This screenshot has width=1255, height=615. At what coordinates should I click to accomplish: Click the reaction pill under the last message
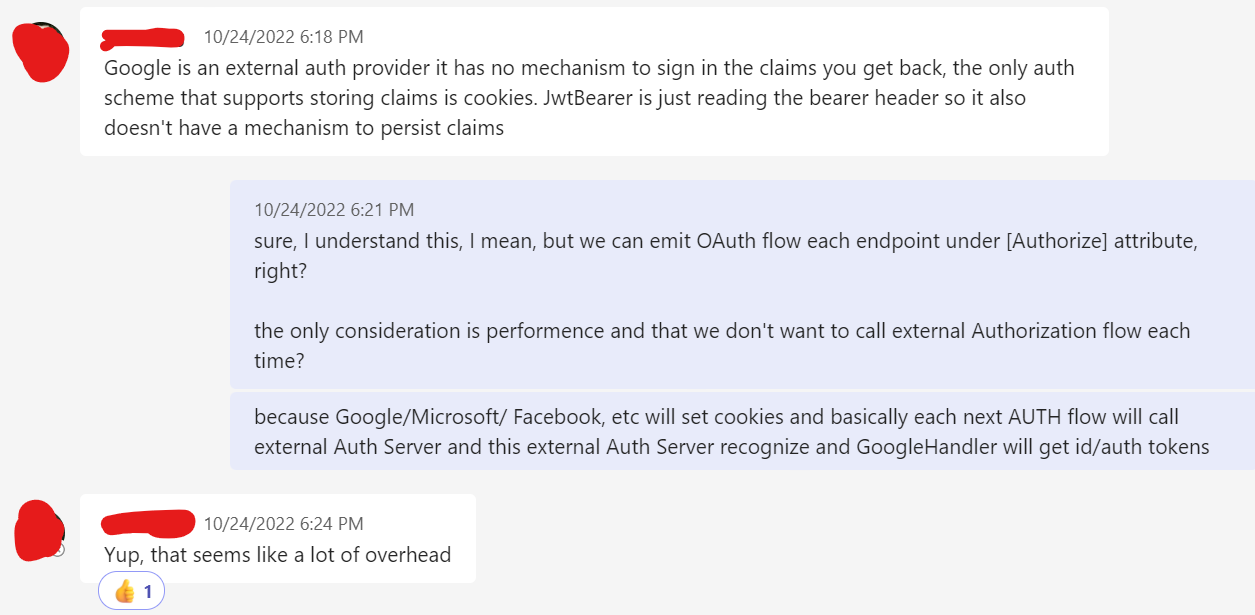click(131, 591)
